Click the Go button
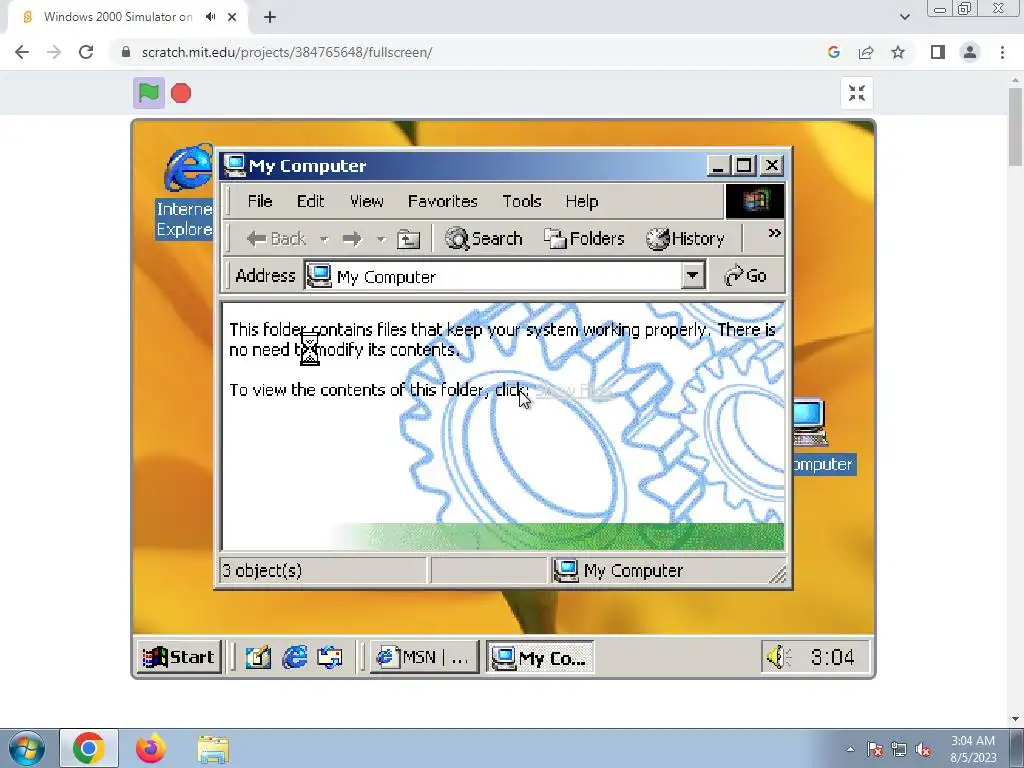Viewport: 1024px width, 768px height. pyautogui.click(x=746, y=276)
